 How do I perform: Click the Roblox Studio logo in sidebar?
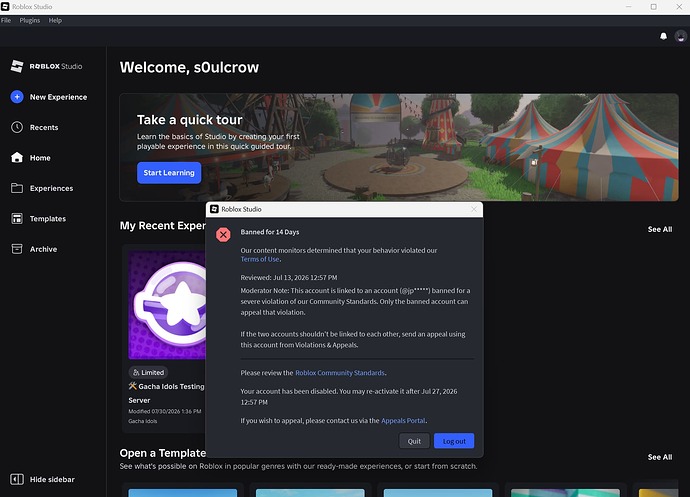tap(46, 66)
